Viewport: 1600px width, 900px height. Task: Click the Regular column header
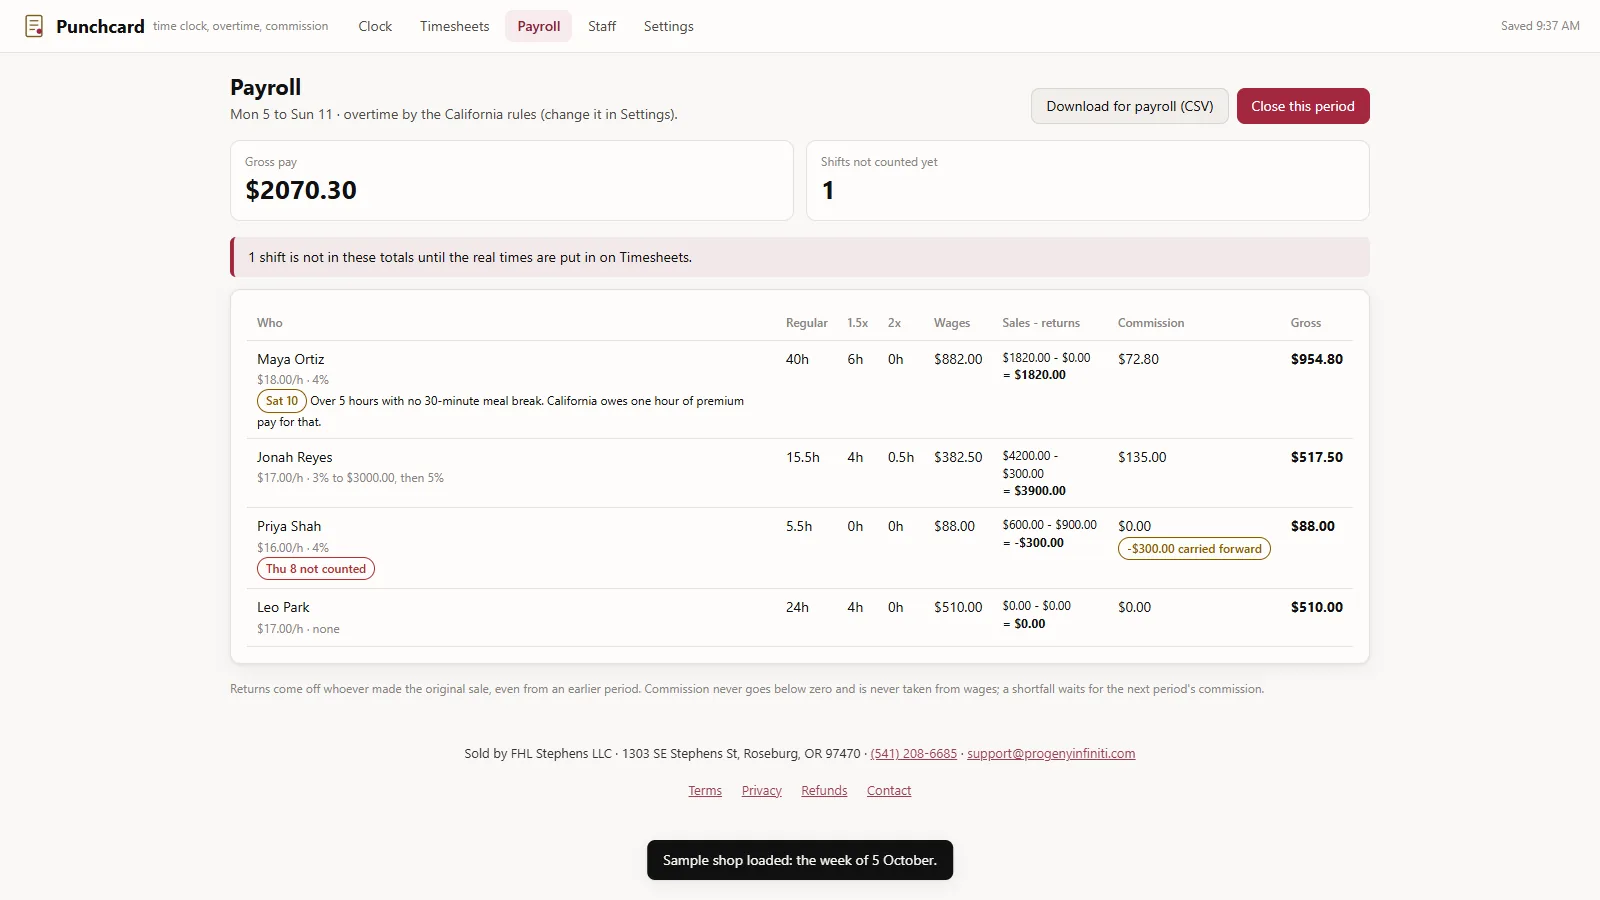pos(807,323)
